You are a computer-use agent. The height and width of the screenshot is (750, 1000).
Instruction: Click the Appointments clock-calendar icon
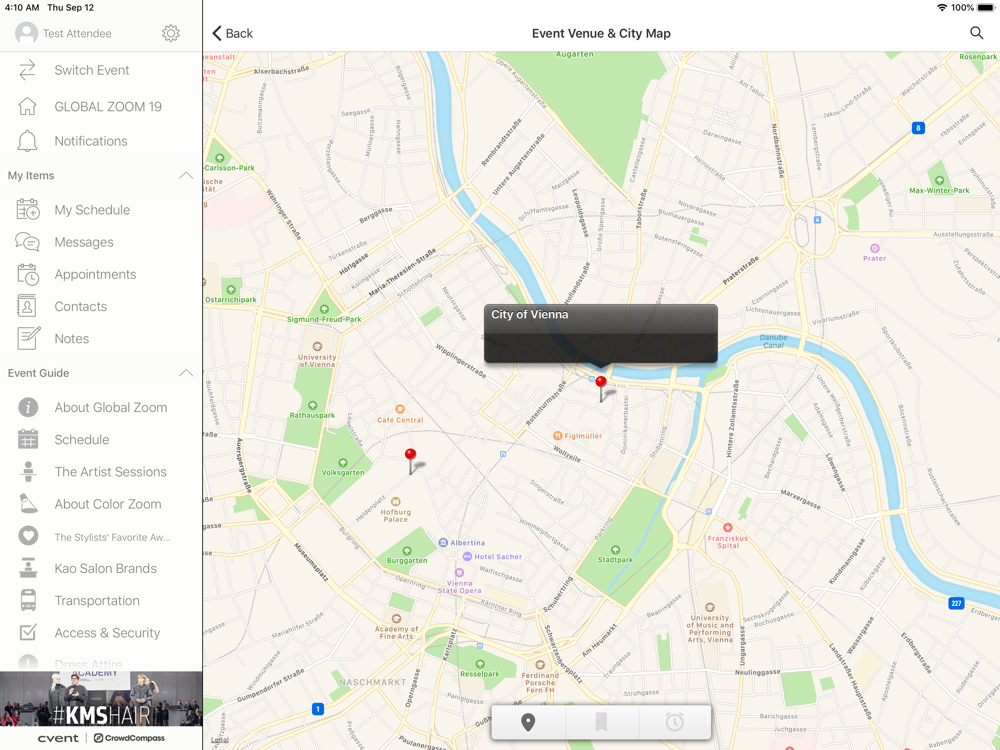coord(28,274)
